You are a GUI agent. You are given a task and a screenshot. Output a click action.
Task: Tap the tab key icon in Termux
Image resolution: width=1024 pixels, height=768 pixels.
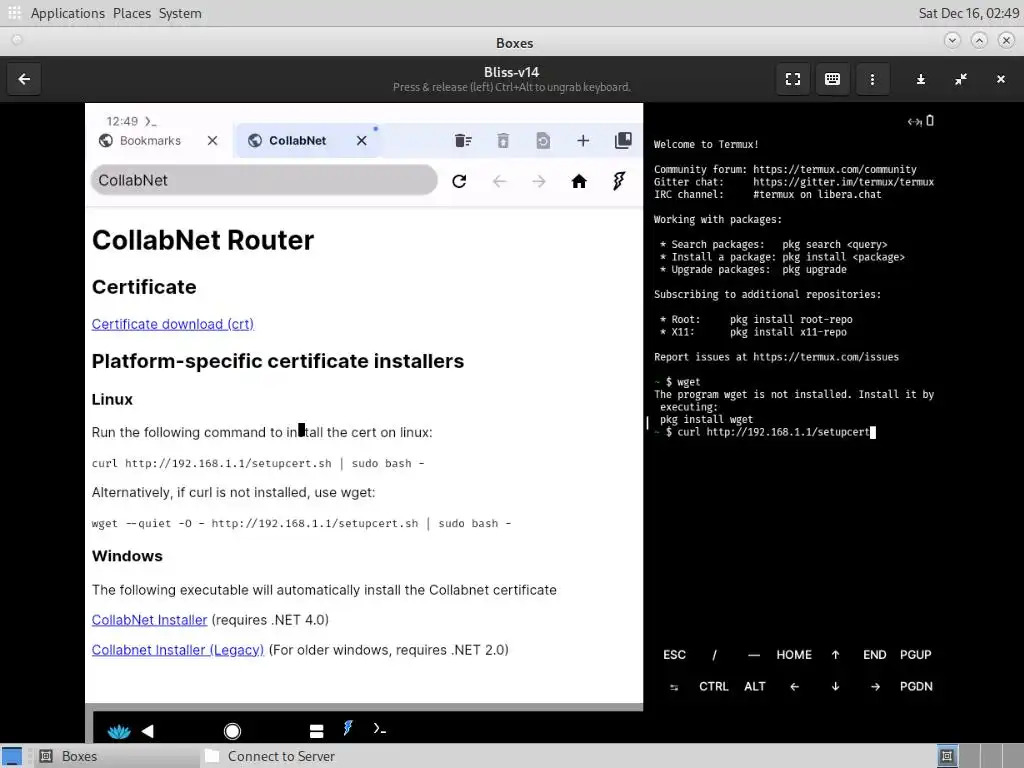coord(674,687)
